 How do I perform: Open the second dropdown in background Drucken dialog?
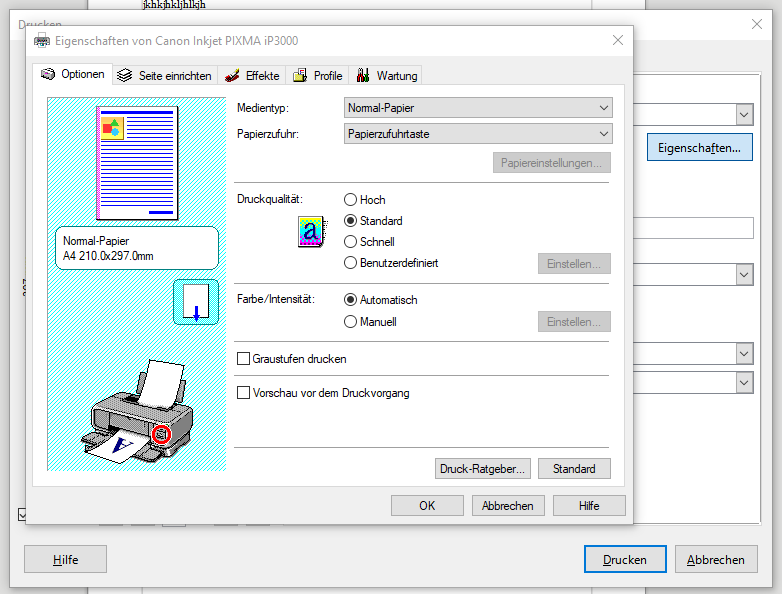point(744,275)
